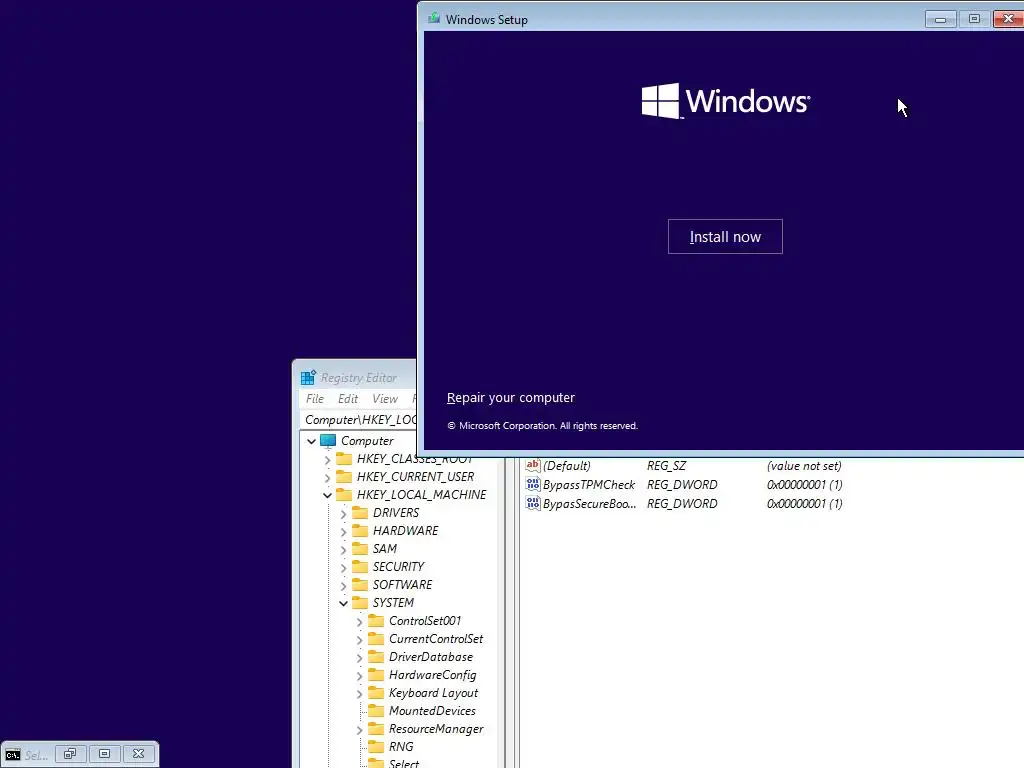The width and height of the screenshot is (1024, 768).
Task: Open Edit menu in Registry Editor
Action: tap(347, 398)
